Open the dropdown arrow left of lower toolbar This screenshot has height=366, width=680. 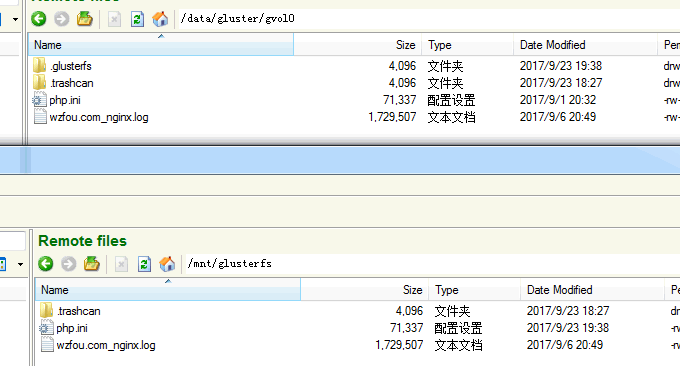[x=20, y=264]
